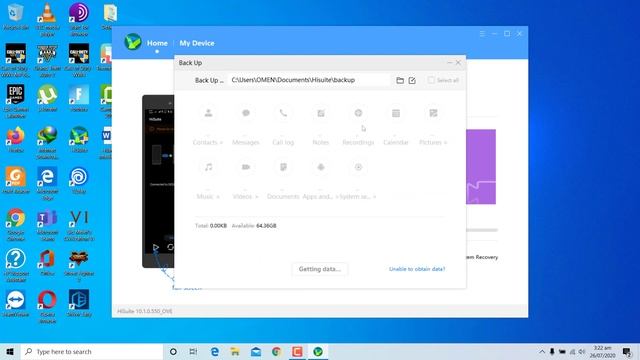Image resolution: width=640 pixels, height=360 pixels.
Task: Open the notification center icon
Action: click(627, 351)
